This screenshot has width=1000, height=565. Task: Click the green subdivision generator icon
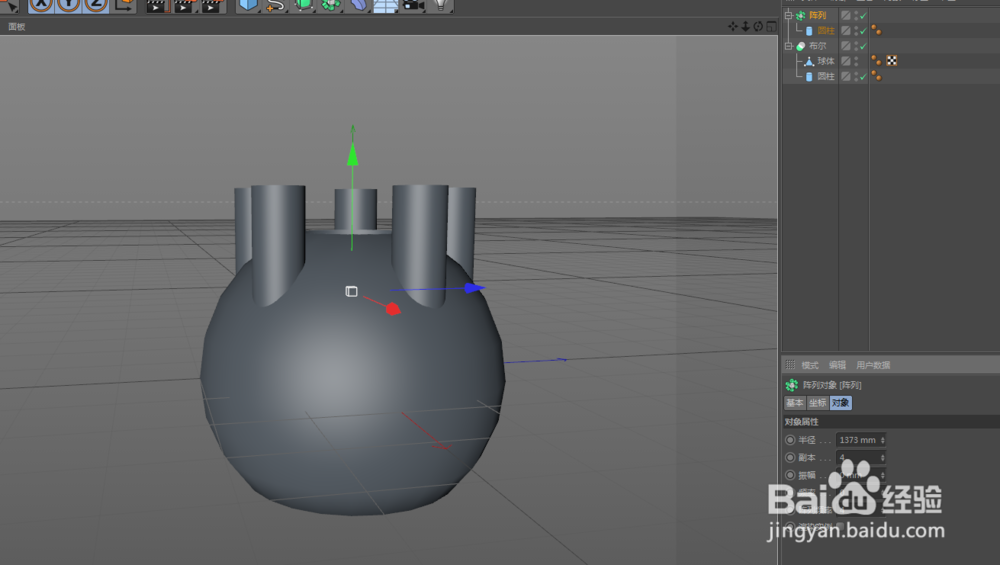[x=303, y=5]
